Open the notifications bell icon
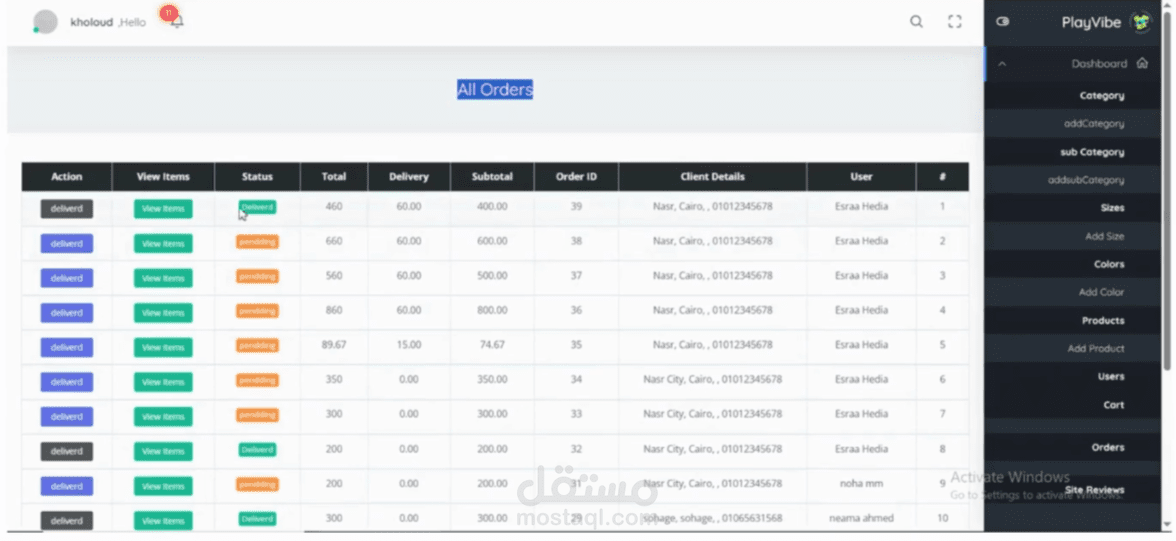The image size is (1176, 541). click(x=177, y=22)
